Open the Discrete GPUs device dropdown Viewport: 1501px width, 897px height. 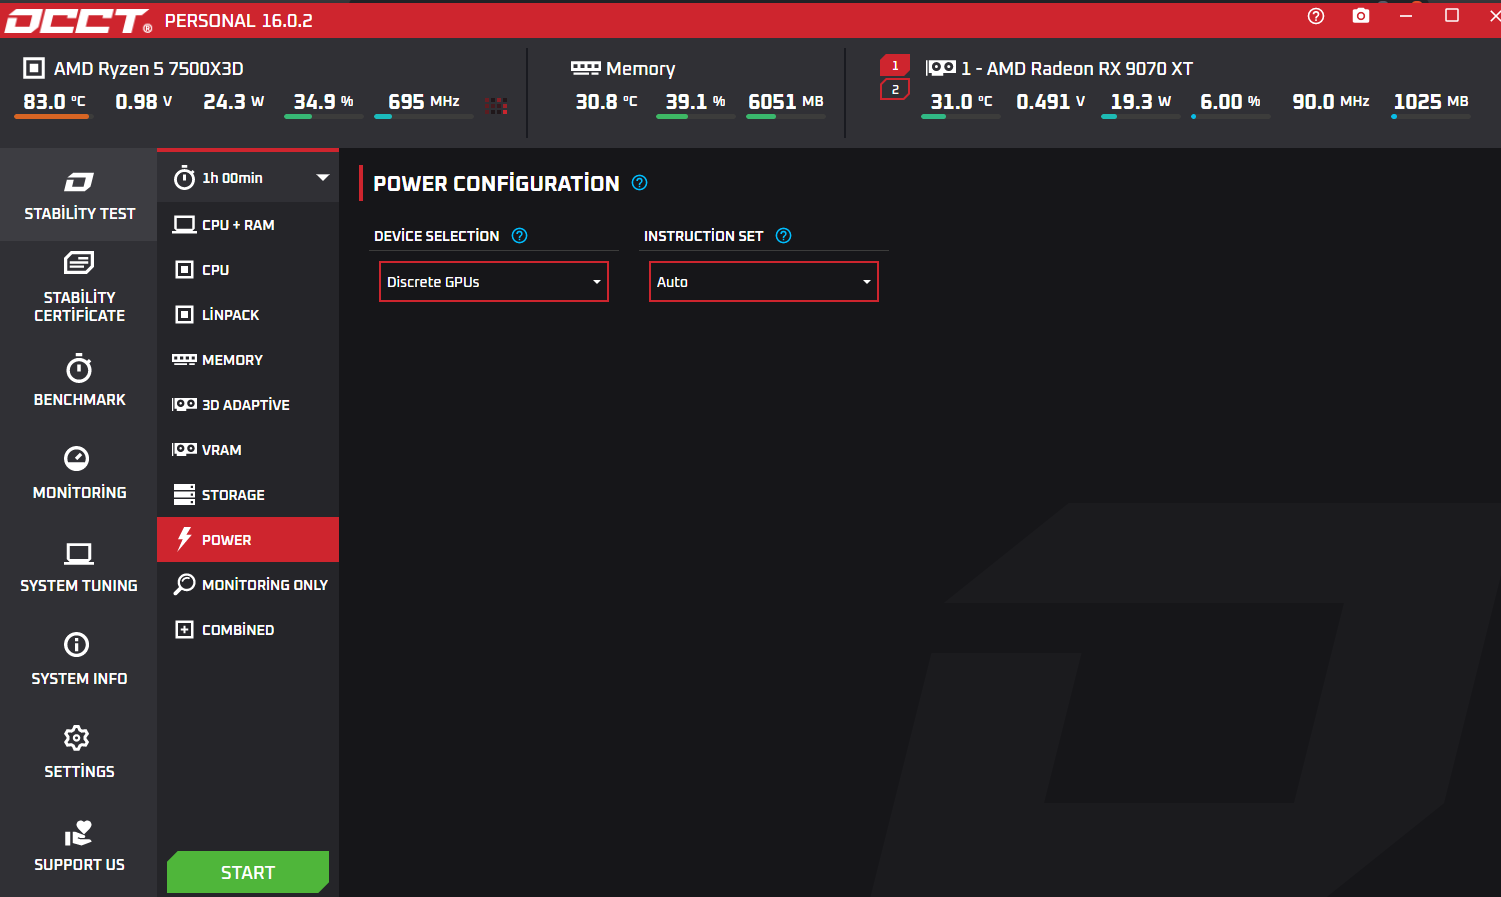(x=494, y=282)
